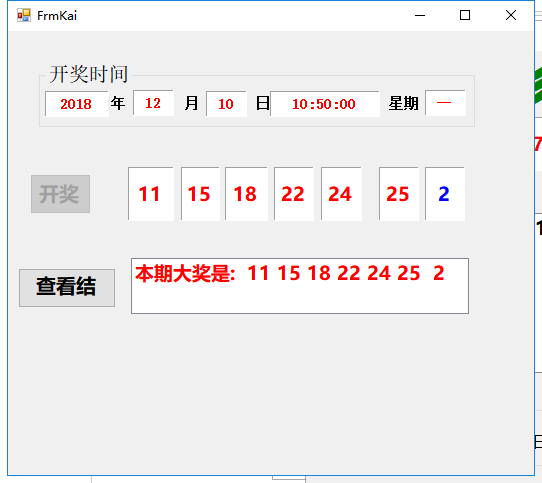Image resolution: width=542 pixels, height=483 pixels.
Task: Click the FrmKai window app icon
Action: (x=24, y=15)
